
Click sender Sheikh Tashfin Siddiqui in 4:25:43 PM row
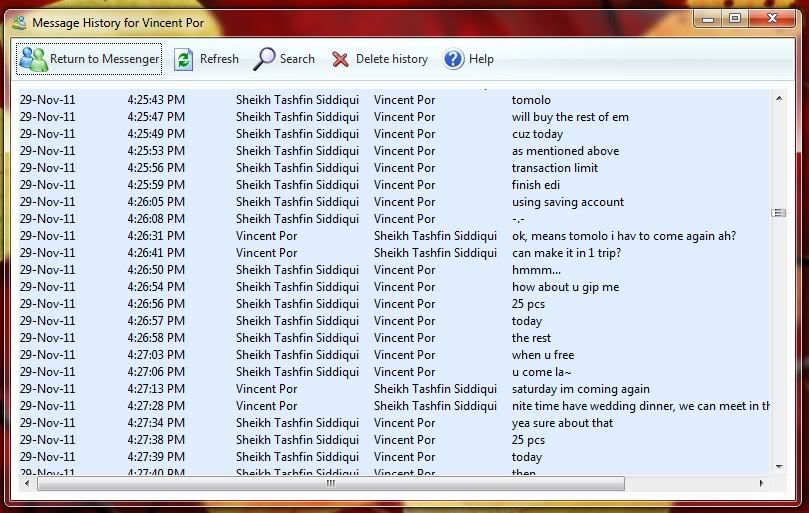click(x=297, y=100)
